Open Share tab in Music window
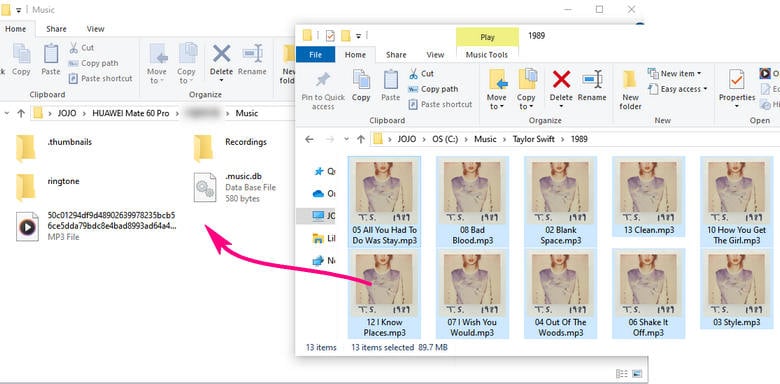The width and height of the screenshot is (780, 384). click(x=56, y=29)
